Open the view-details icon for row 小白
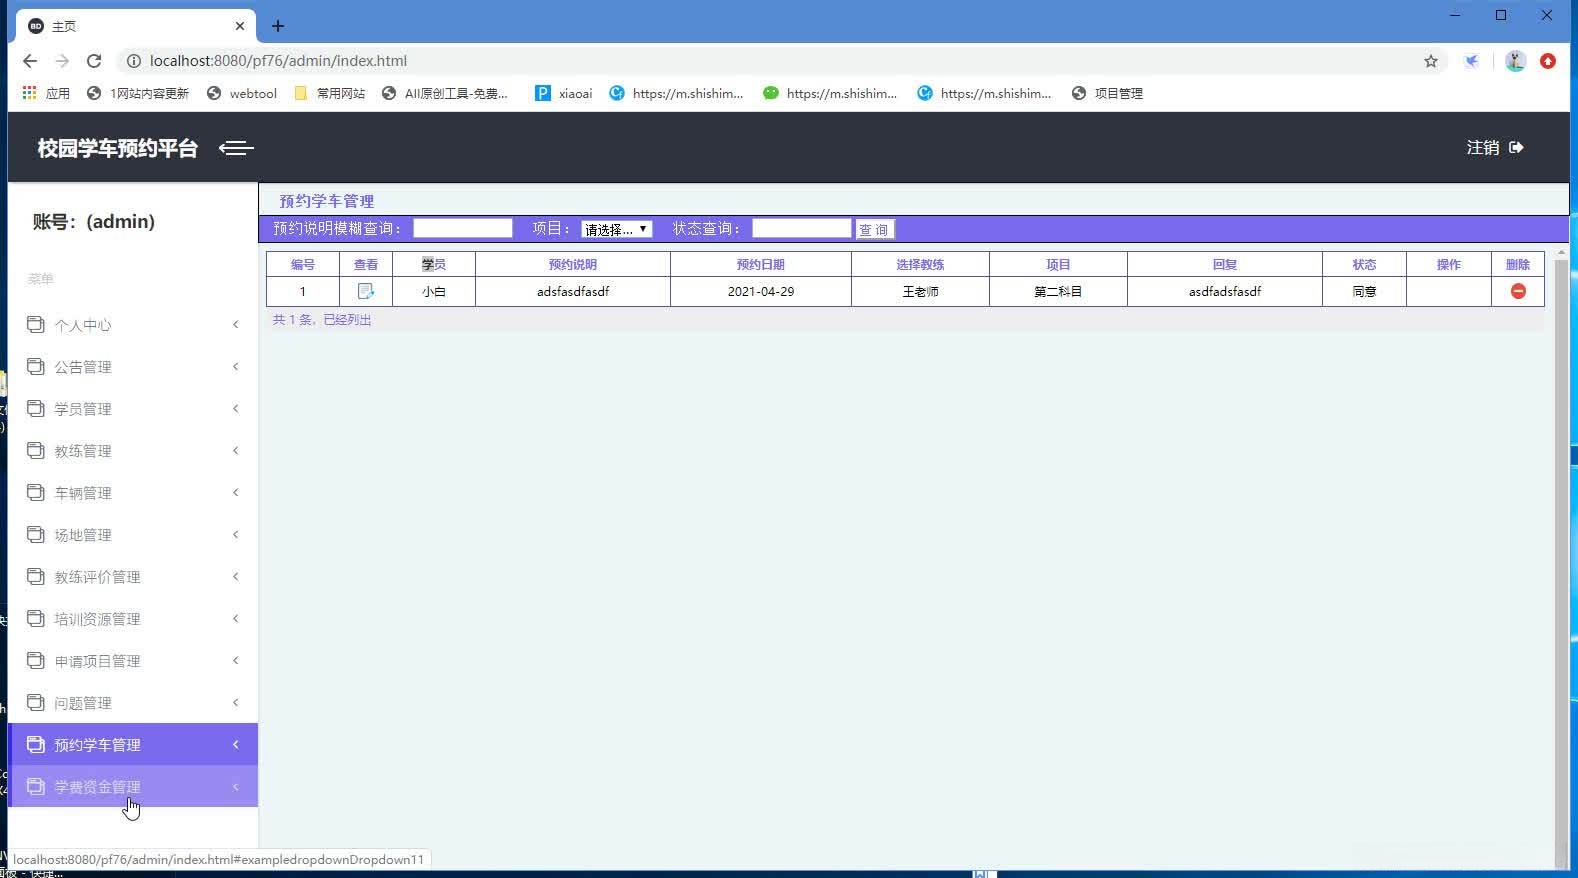Screen dimensions: 1578x878 pyautogui.click(x=366, y=291)
